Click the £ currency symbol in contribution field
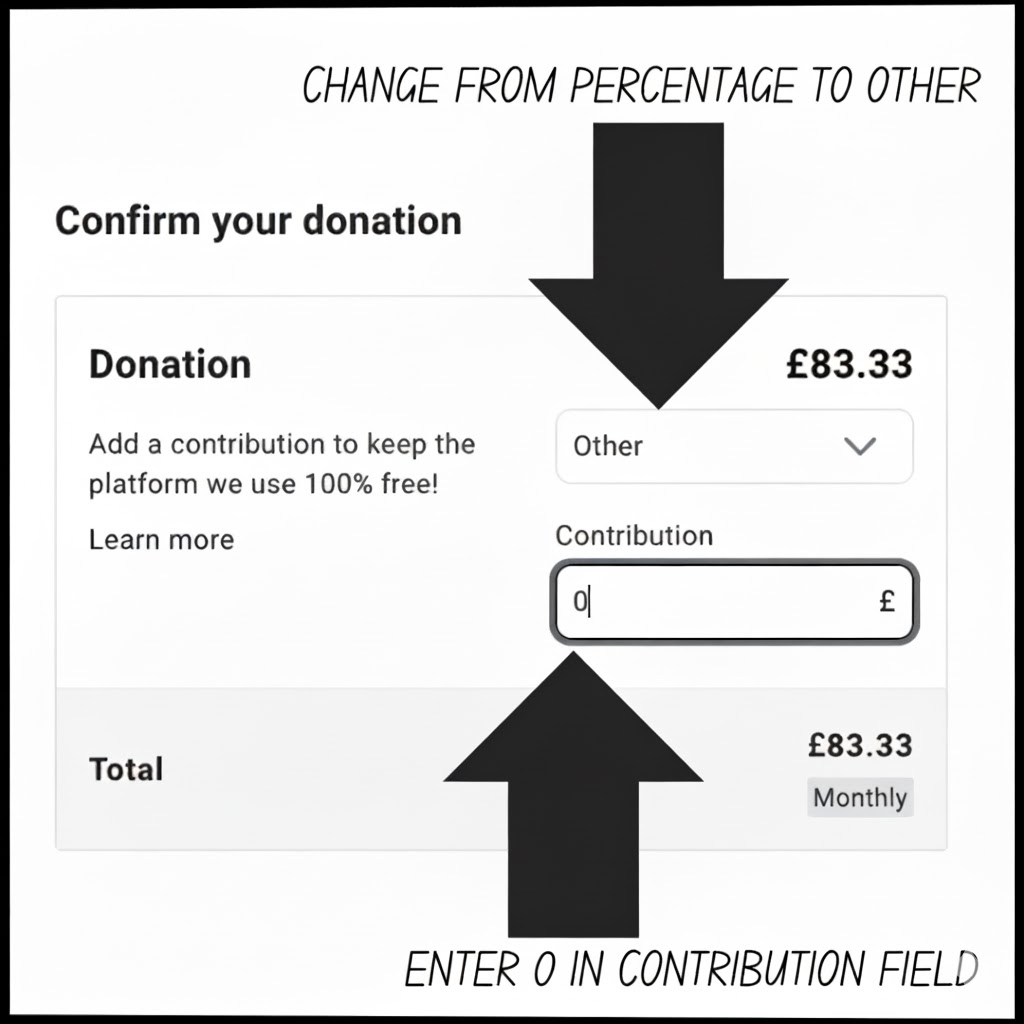Image resolution: width=1024 pixels, height=1024 pixels. click(x=888, y=601)
